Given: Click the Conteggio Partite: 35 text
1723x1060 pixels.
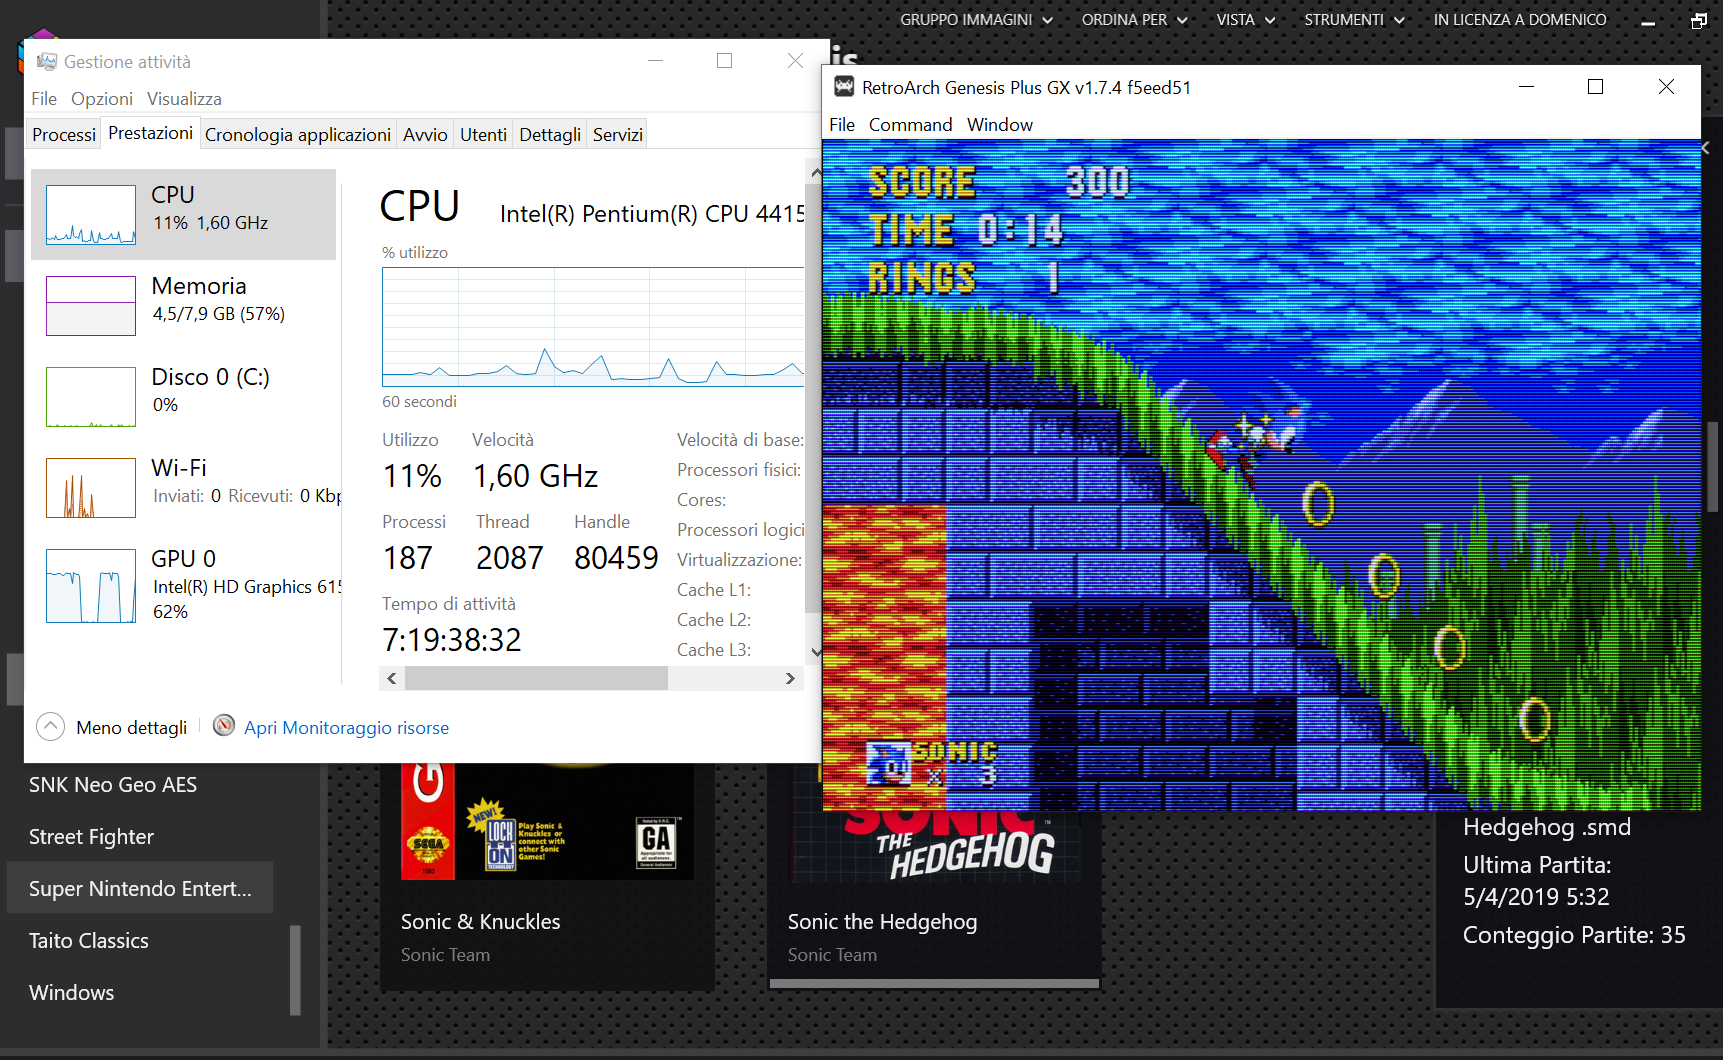Looking at the screenshot, I should pos(1574,935).
